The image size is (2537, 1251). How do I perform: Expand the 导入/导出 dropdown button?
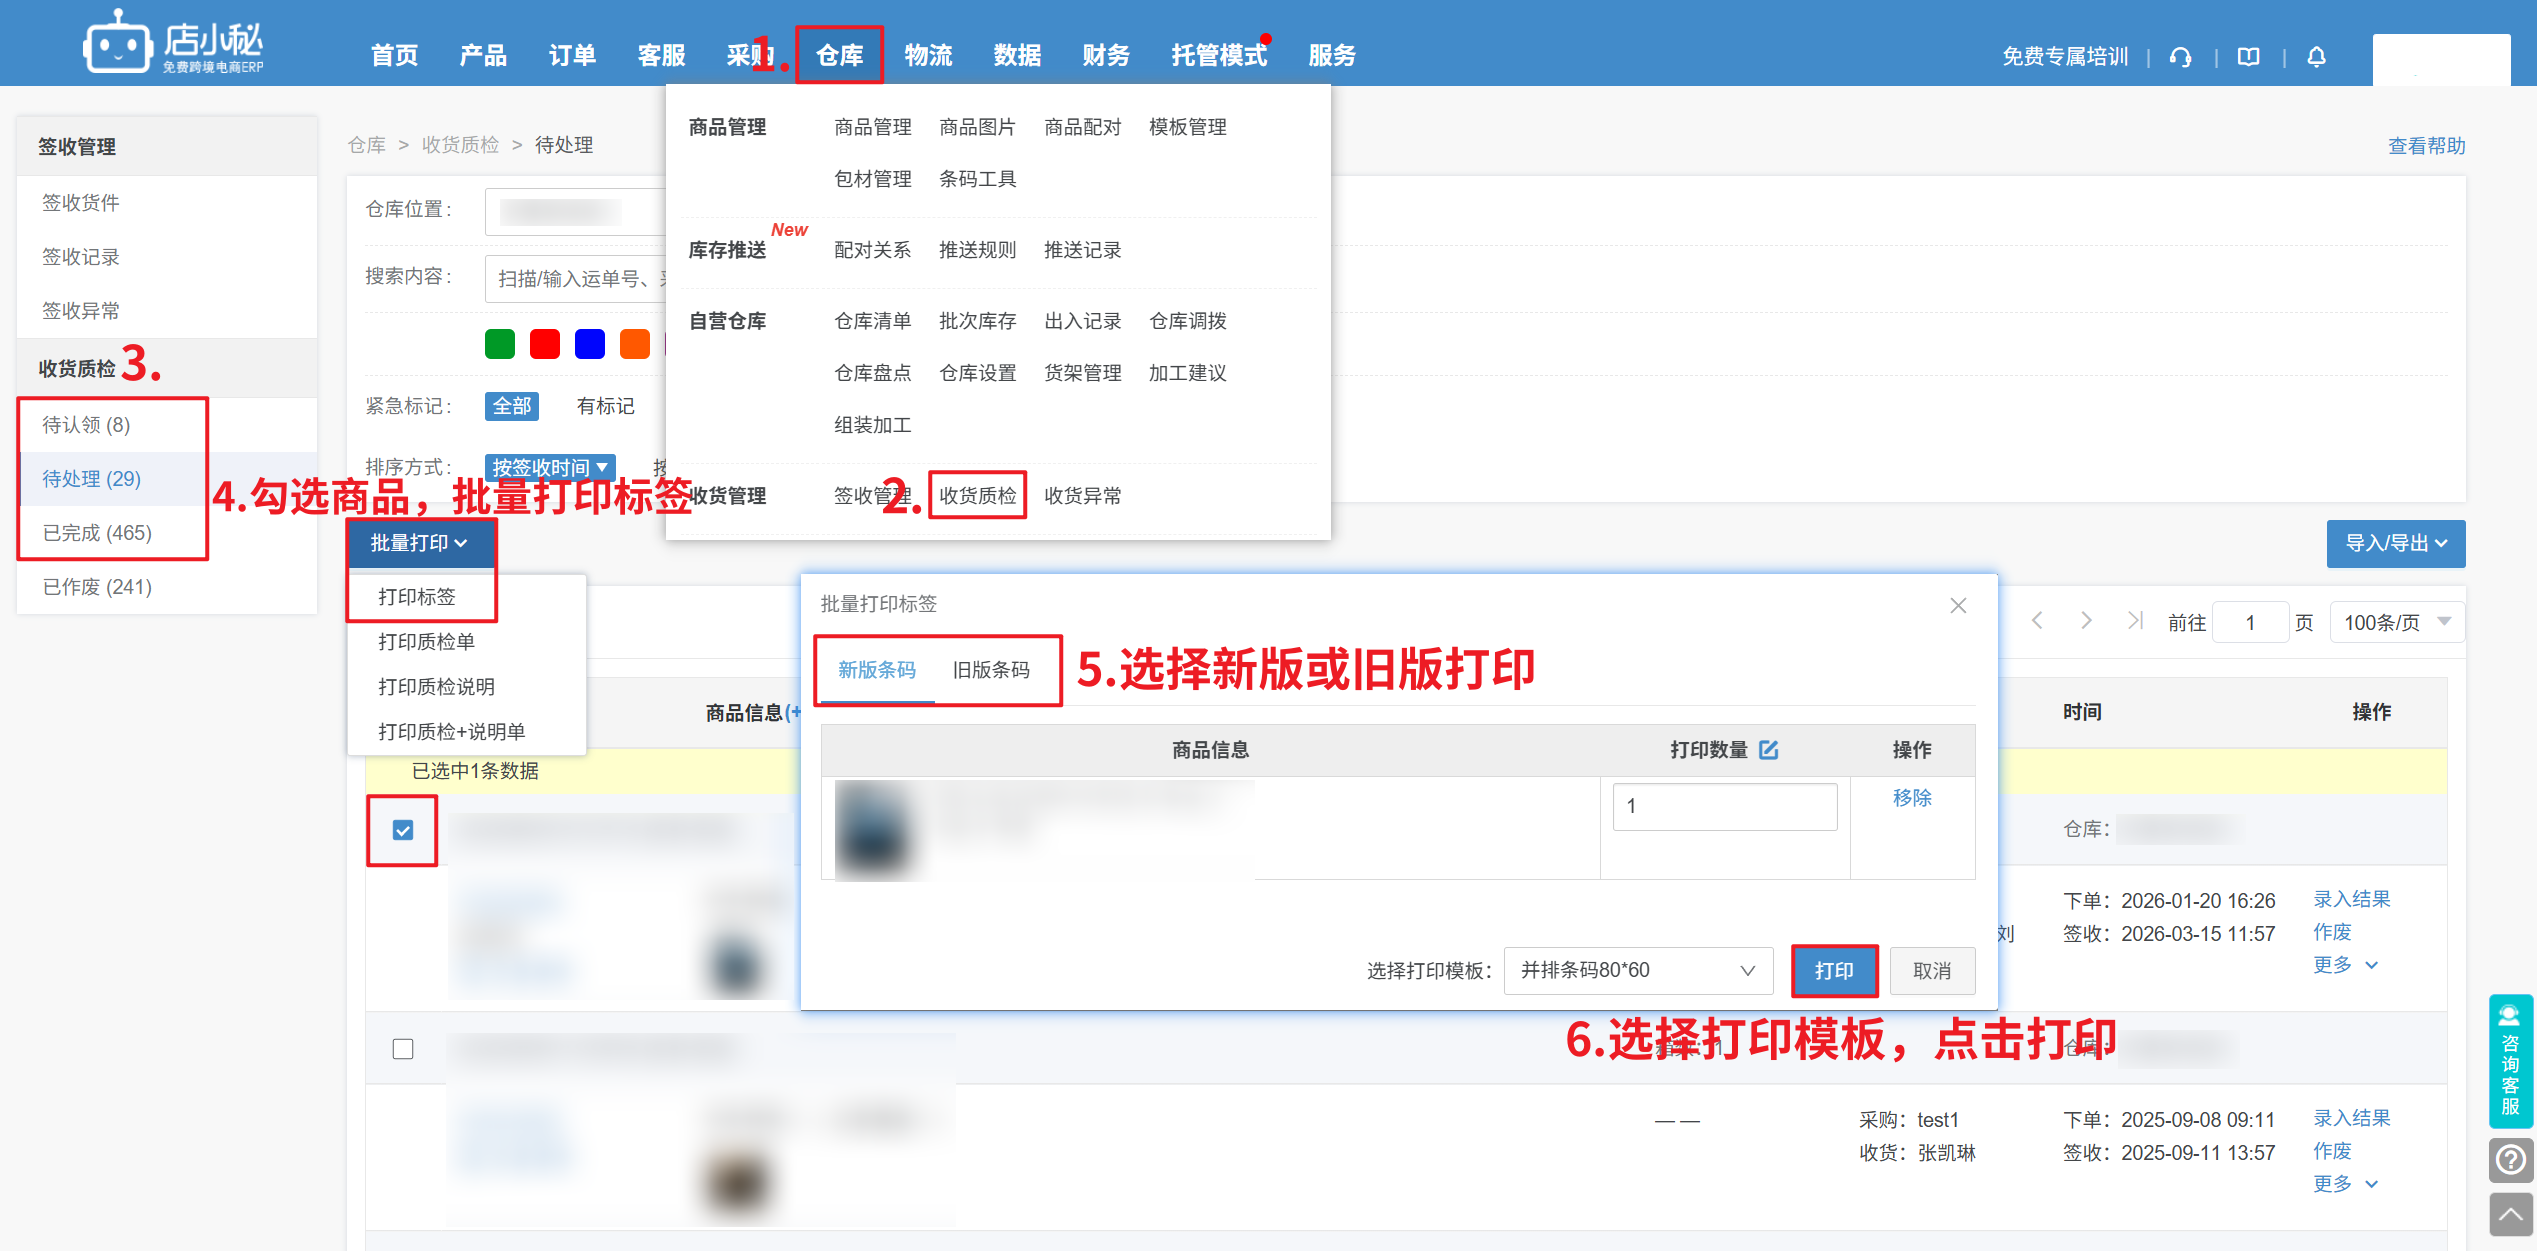click(x=2395, y=543)
